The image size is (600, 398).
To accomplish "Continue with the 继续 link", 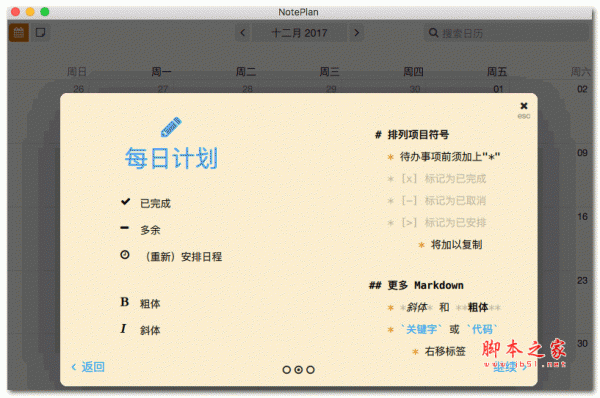I will pos(510,367).
